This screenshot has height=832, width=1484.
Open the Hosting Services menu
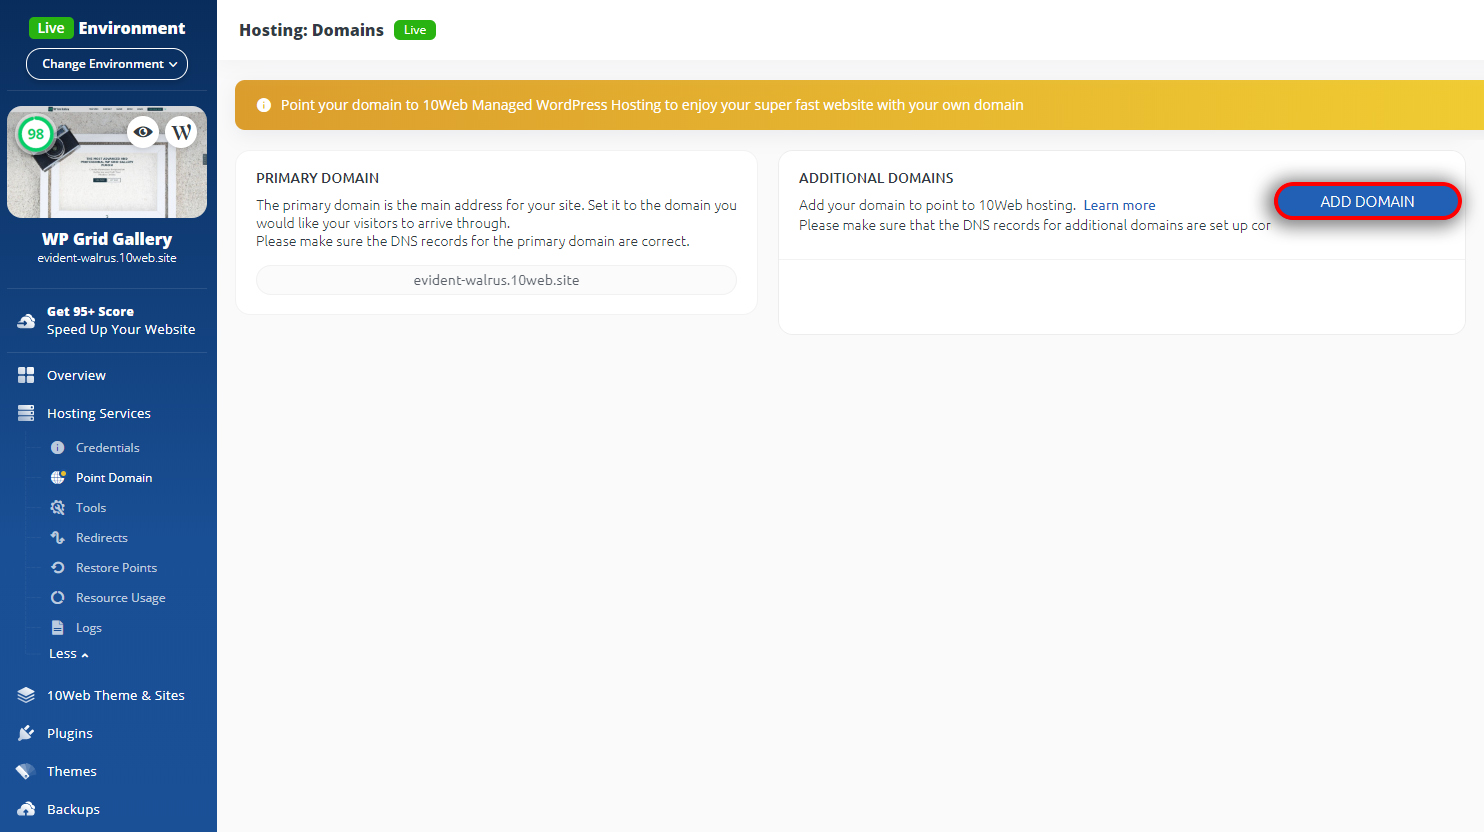tap(99, 413)
